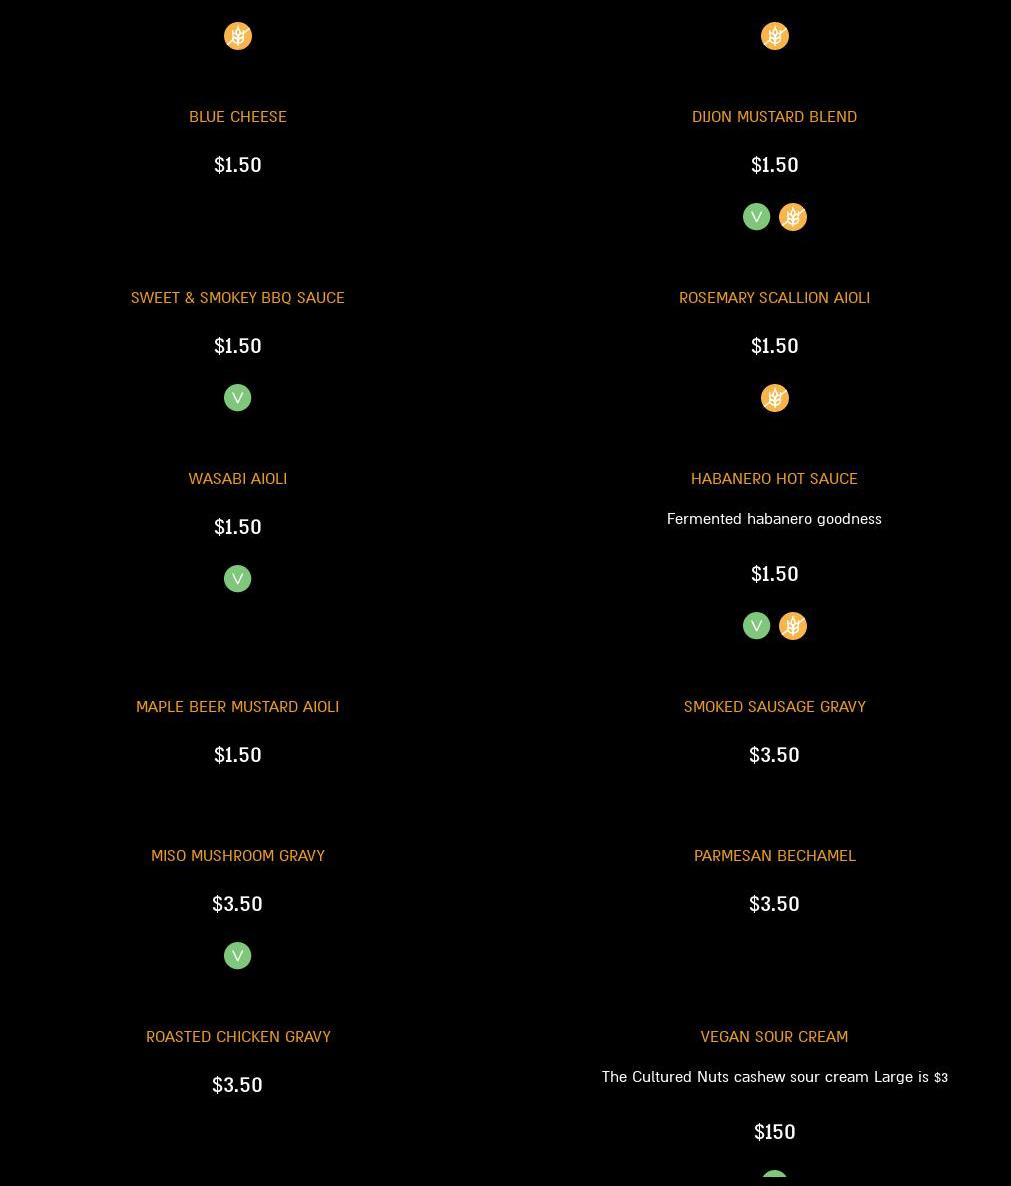Click the "Fermented habanero goodness" description
This screenshot has height=1186, width=1011.
pos(775,519)
